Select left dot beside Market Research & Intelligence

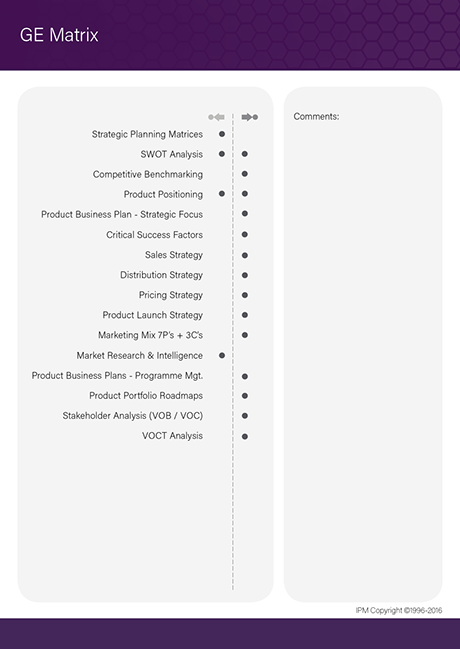click(x=222, y=356)
